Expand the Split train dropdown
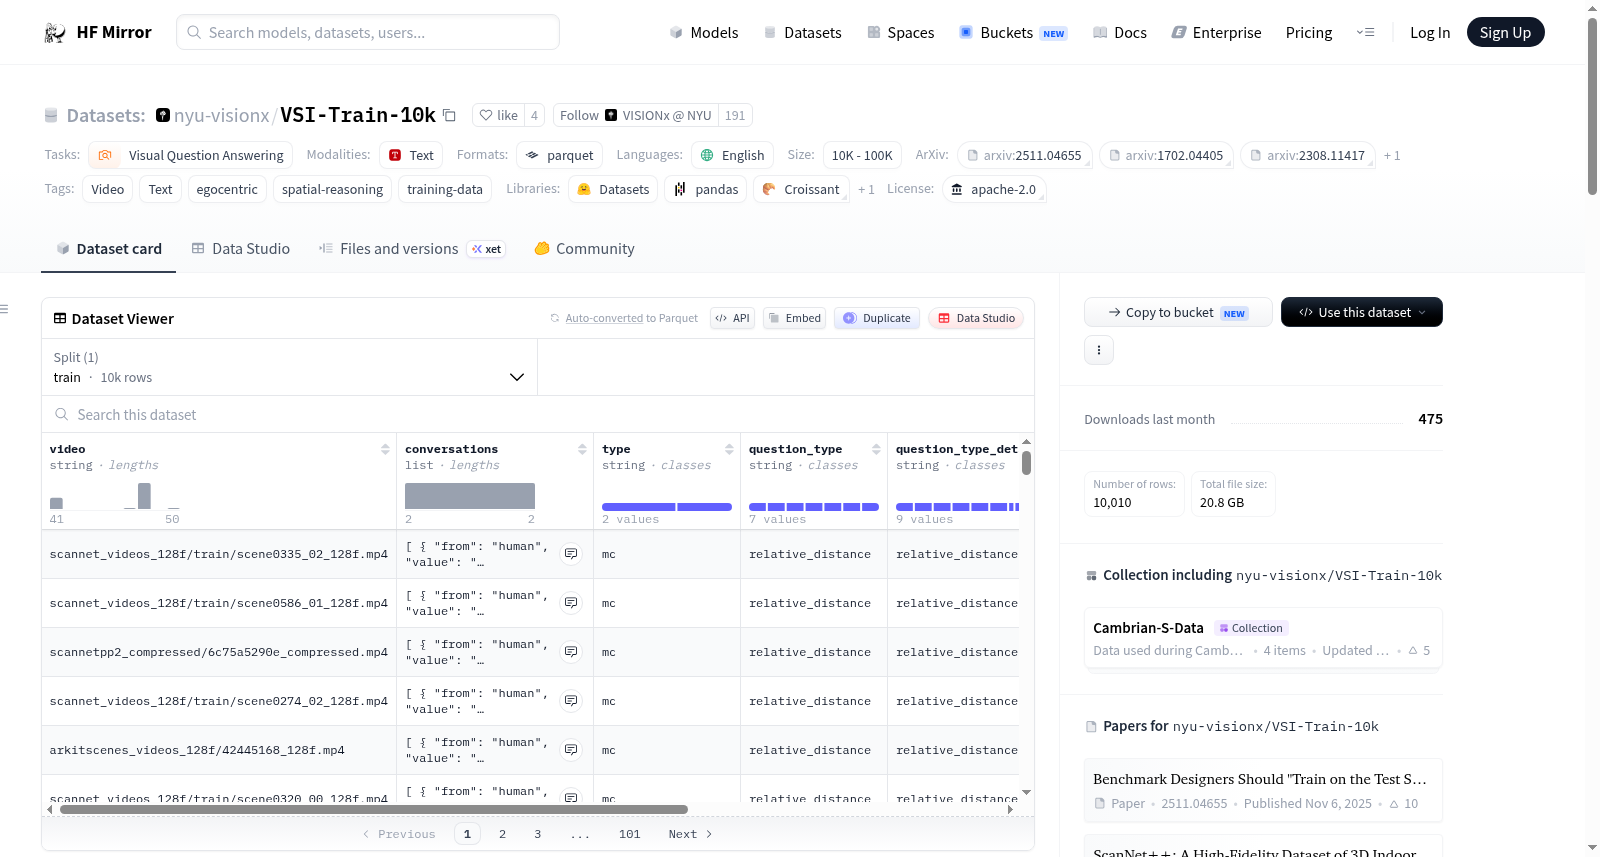This screenshot has width=1600, height=857. (289, 367)
